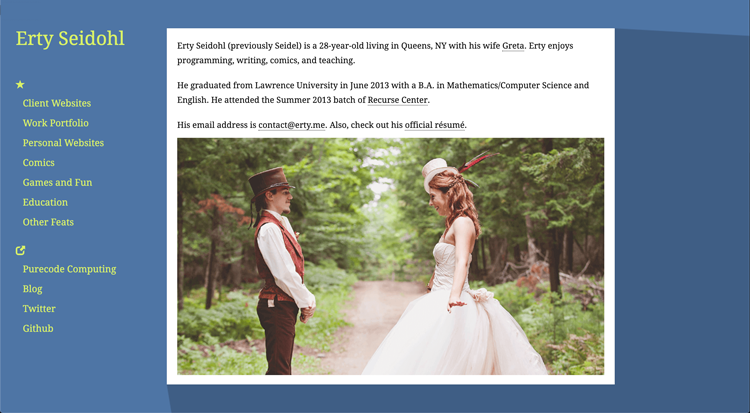750x413 pixels.
Task: Select the Comics menu item
Action: click(x=38, y=163)
